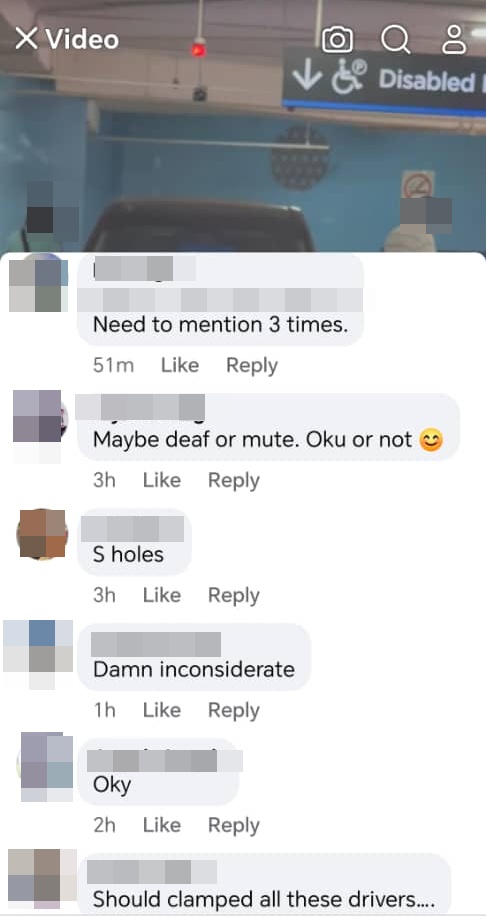Like the 'Oky' comment

coord(162,825)
